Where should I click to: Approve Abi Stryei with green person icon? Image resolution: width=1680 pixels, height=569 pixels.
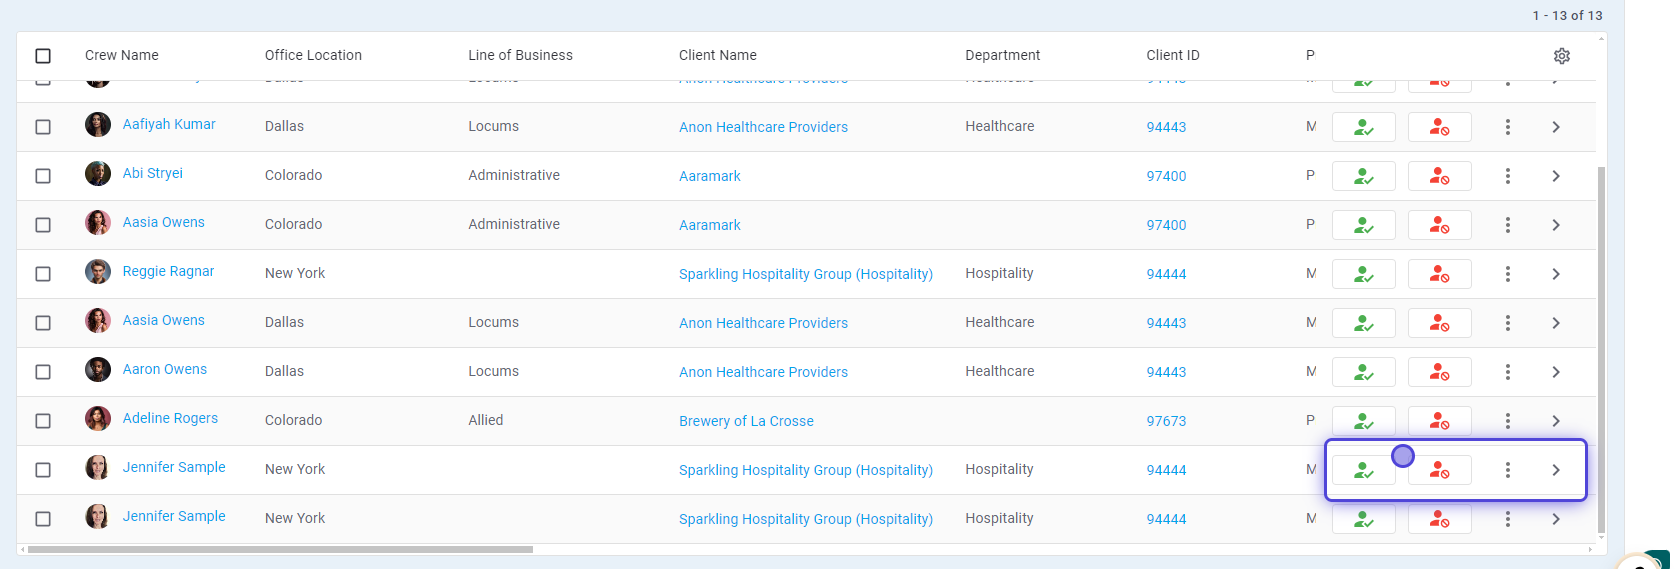[1364, 176]
